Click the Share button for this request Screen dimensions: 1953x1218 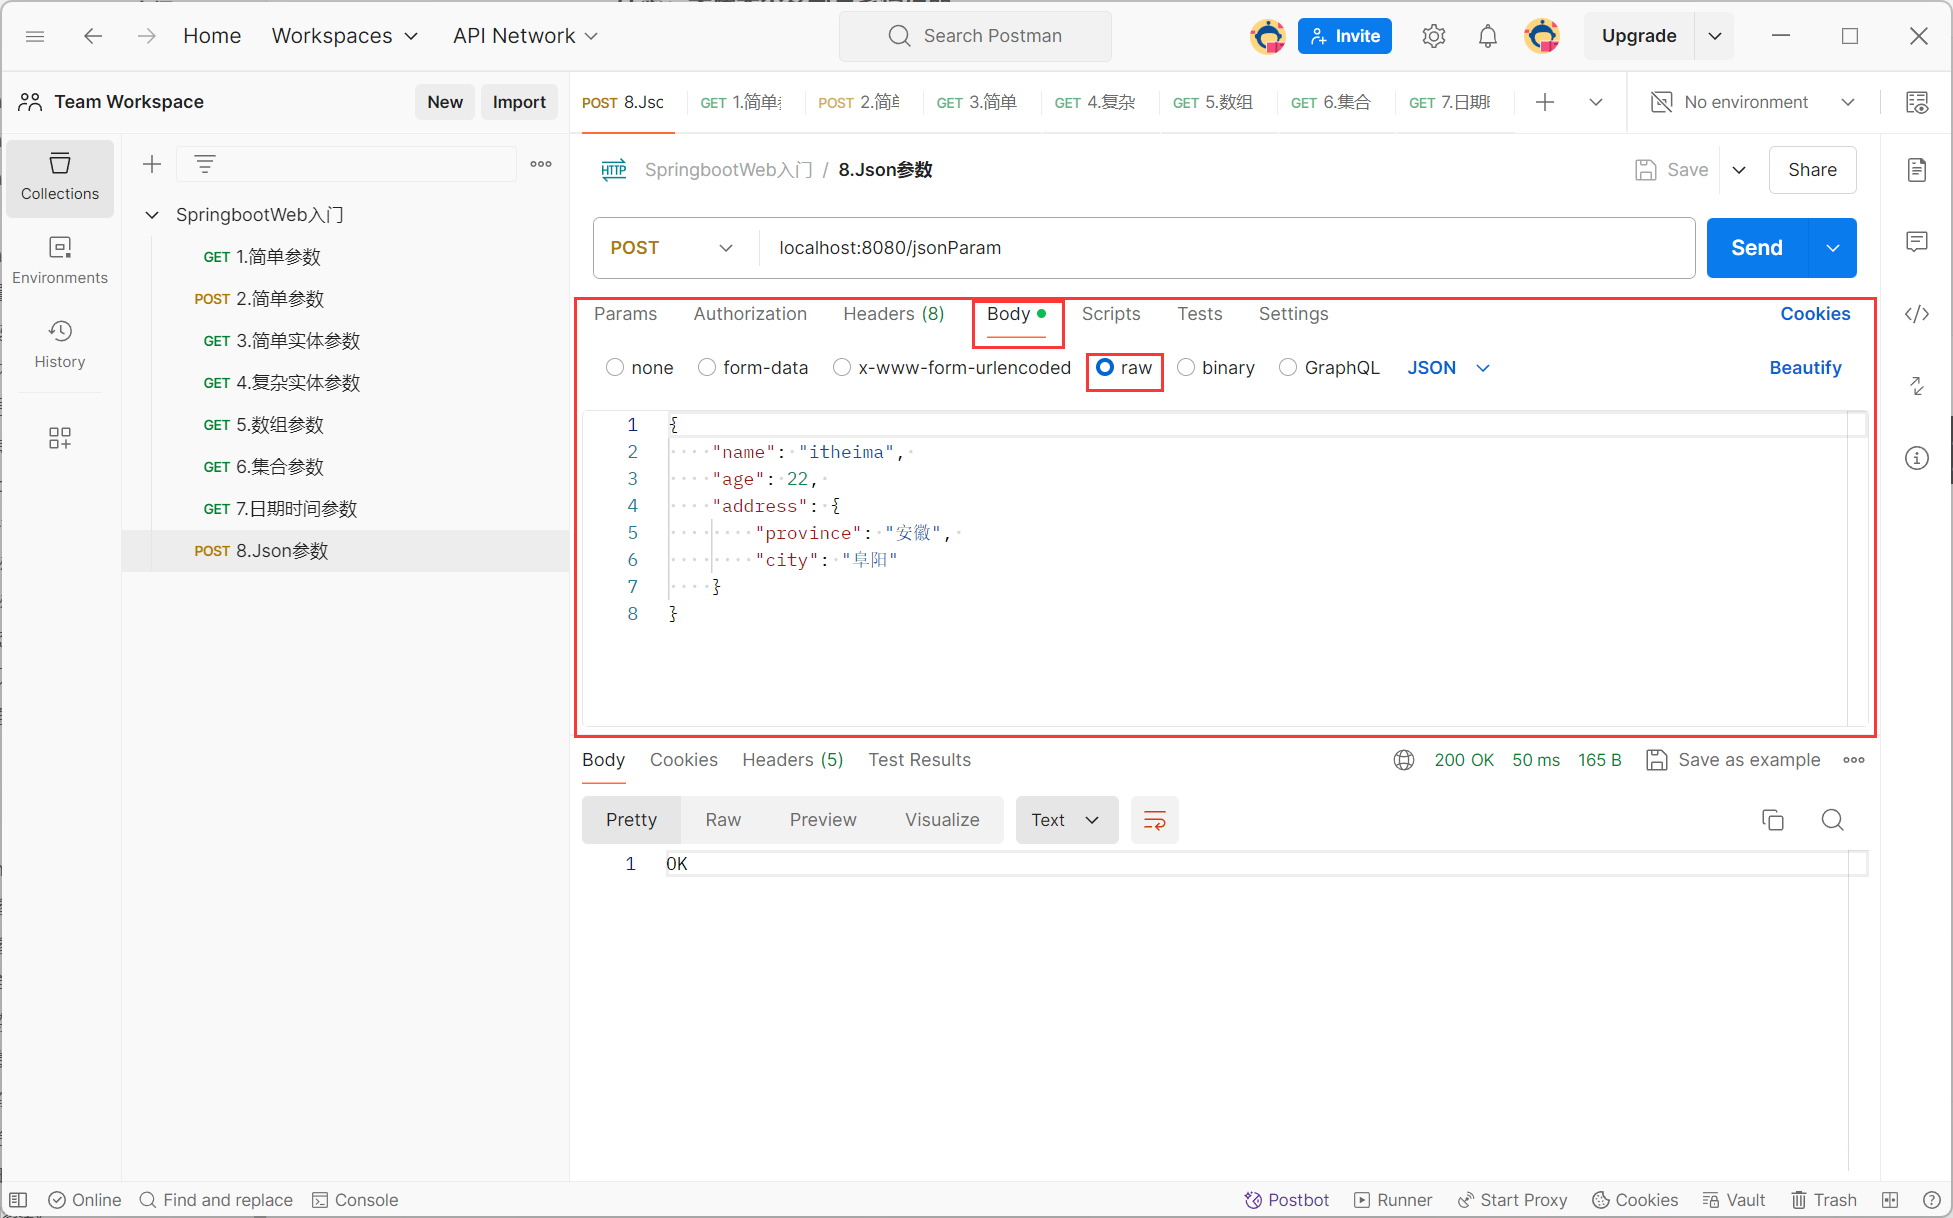point(1813,170)
